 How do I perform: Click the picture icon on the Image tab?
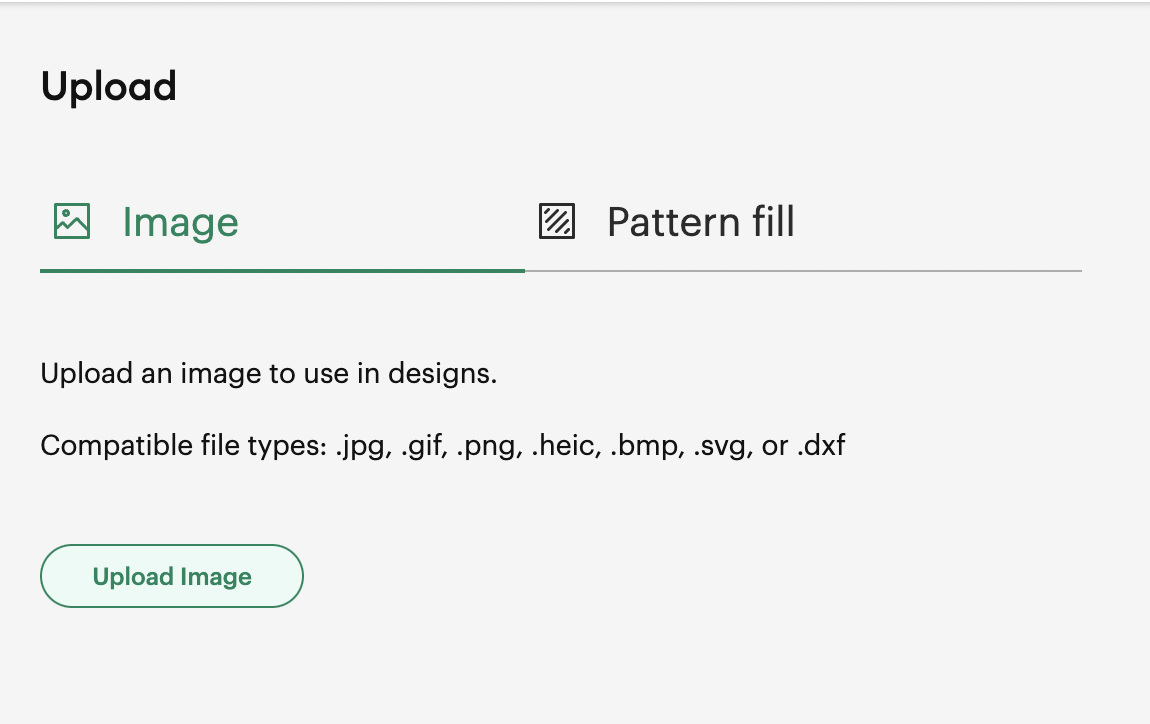pos(72,221)
